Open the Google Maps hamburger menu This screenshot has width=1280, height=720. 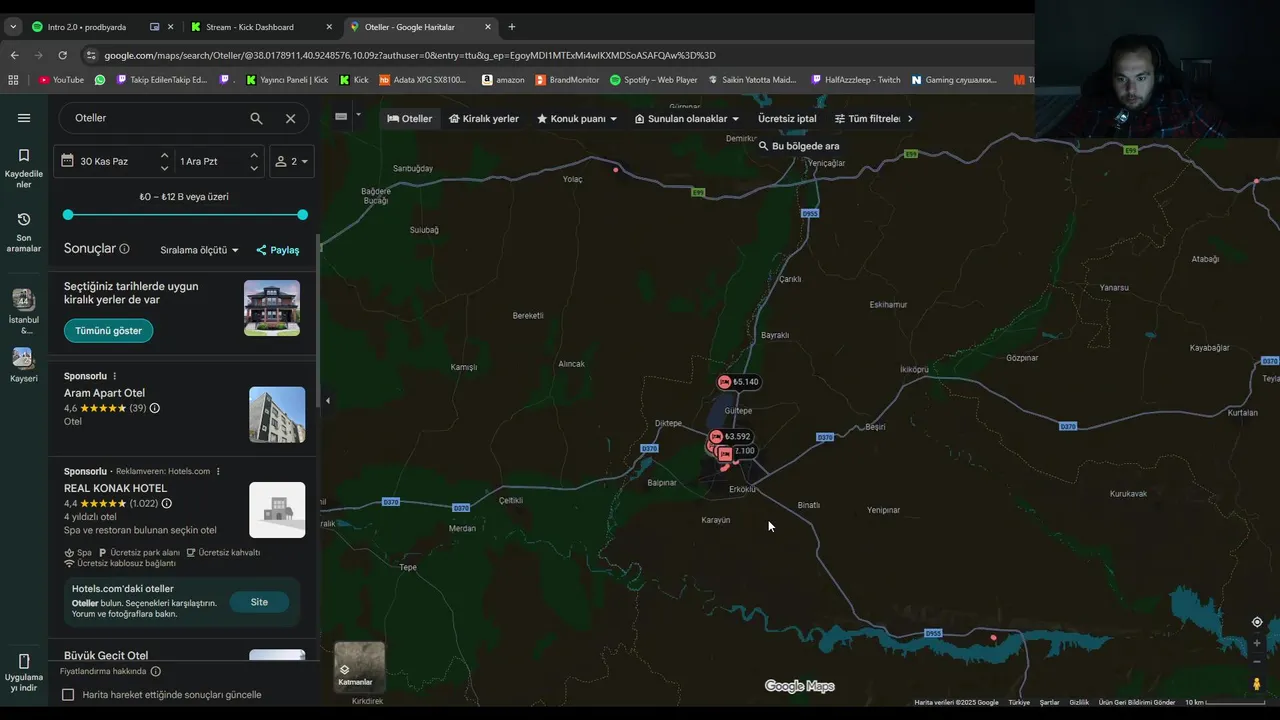tap(24, 118)
